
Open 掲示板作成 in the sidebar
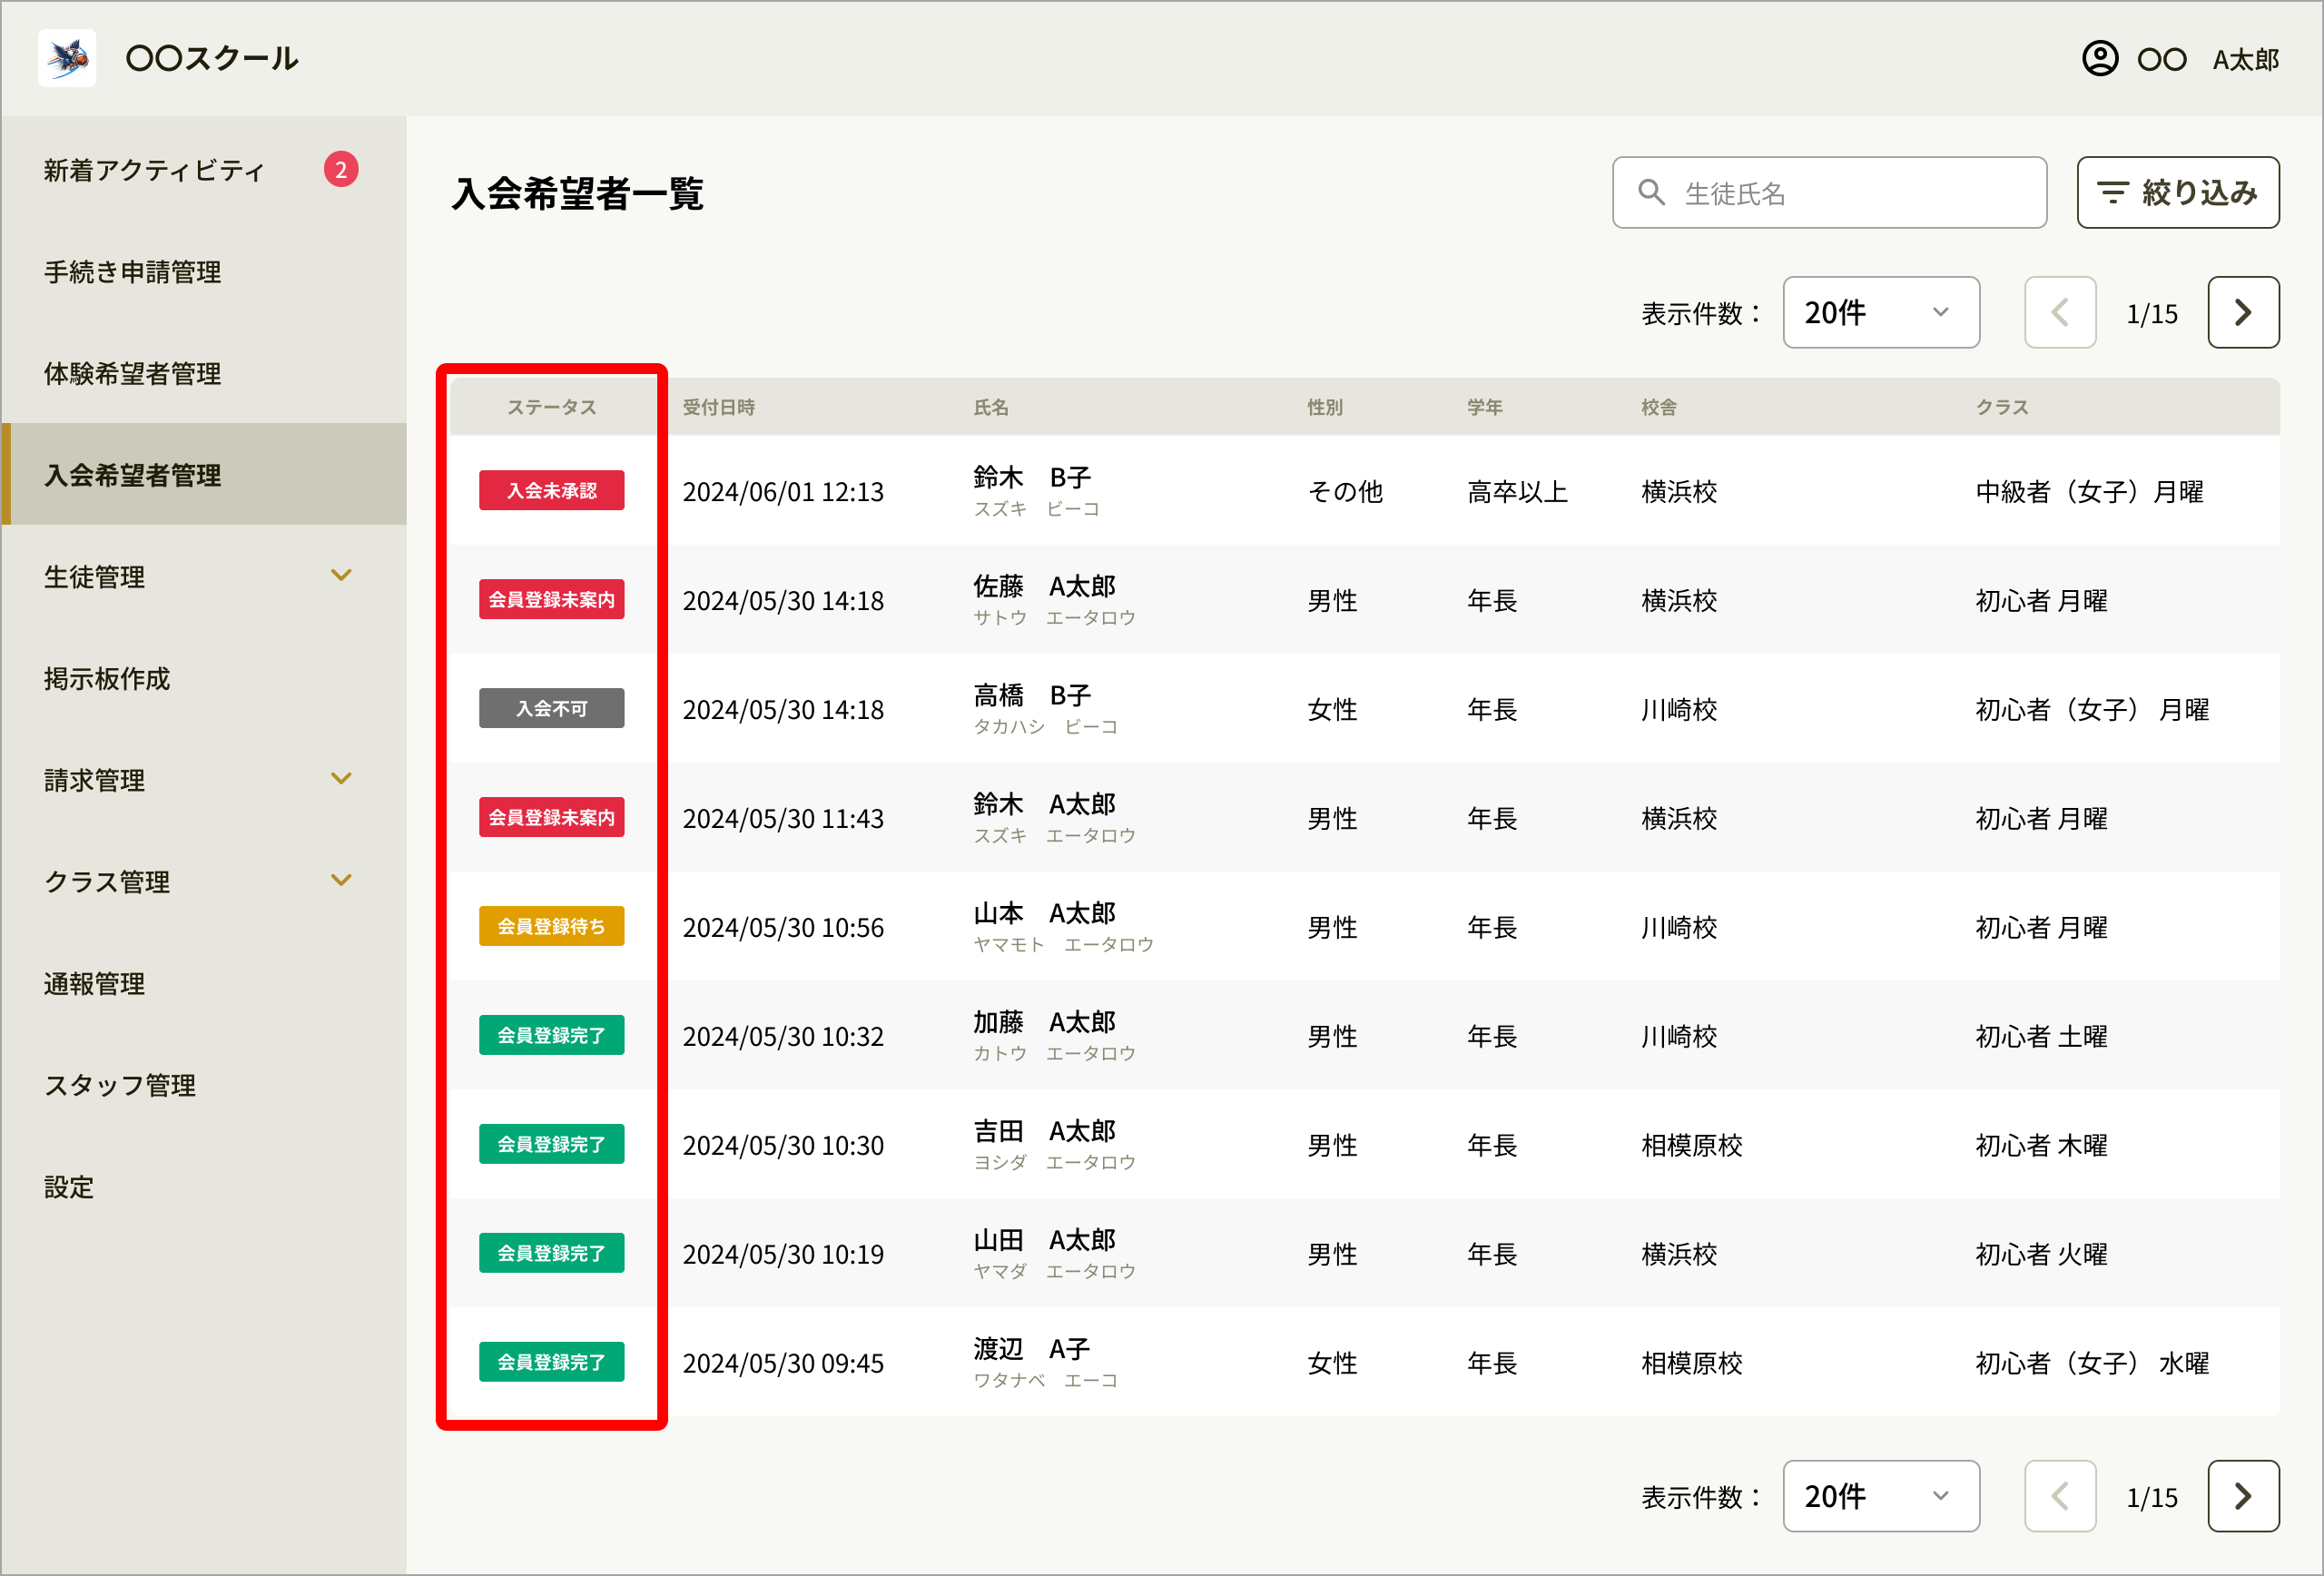(203, 679)
